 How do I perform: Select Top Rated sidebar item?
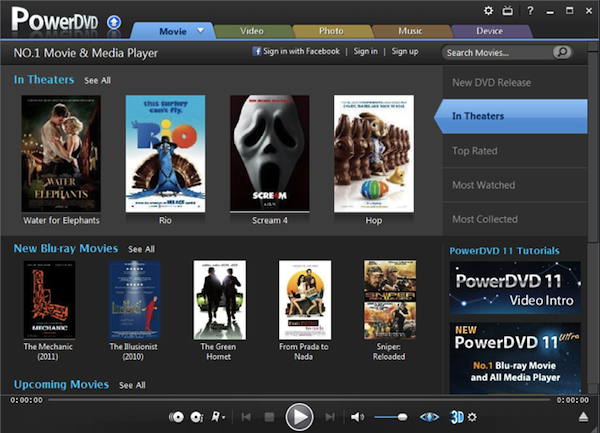[515, 151]
